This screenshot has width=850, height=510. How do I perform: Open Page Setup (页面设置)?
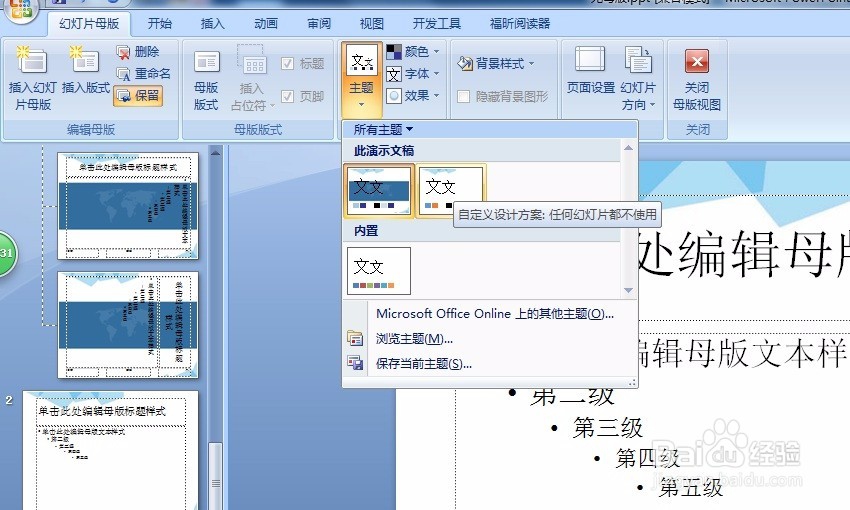pyautogui.click(x=590, y=71)
